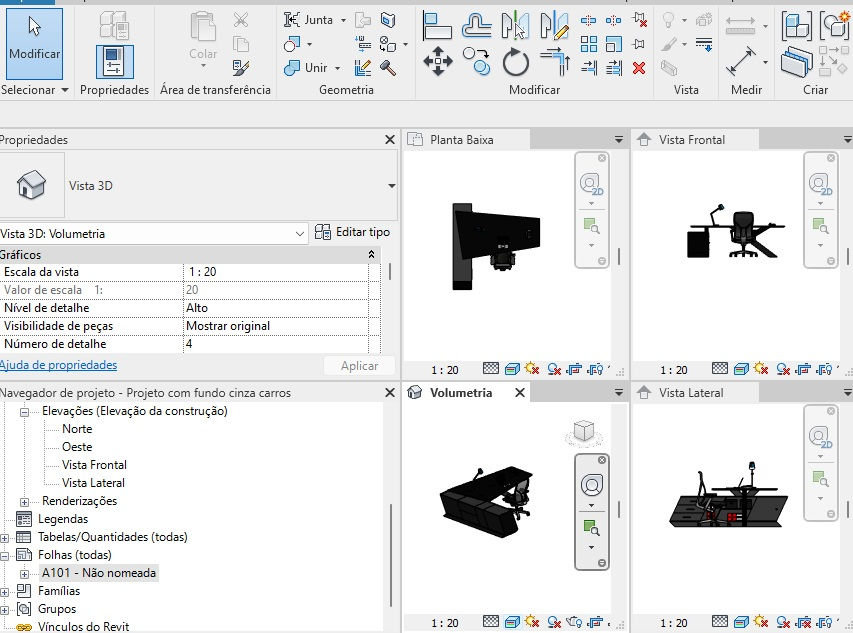Open the steering wheel in Volumetria navigation bar

[591, 485]
